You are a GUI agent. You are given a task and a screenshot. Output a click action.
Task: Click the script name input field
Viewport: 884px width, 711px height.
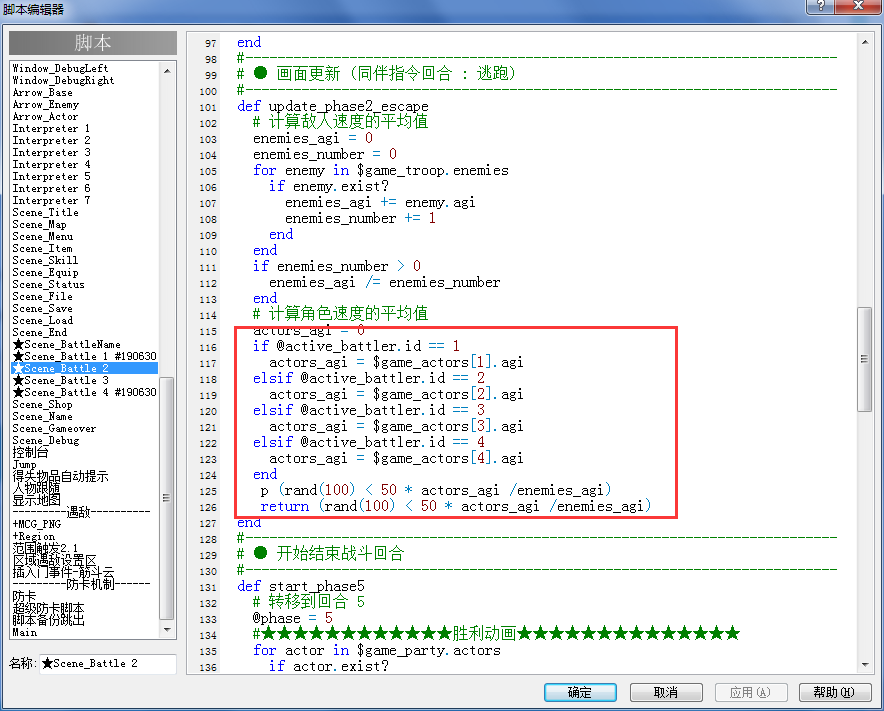pos(108,664)
